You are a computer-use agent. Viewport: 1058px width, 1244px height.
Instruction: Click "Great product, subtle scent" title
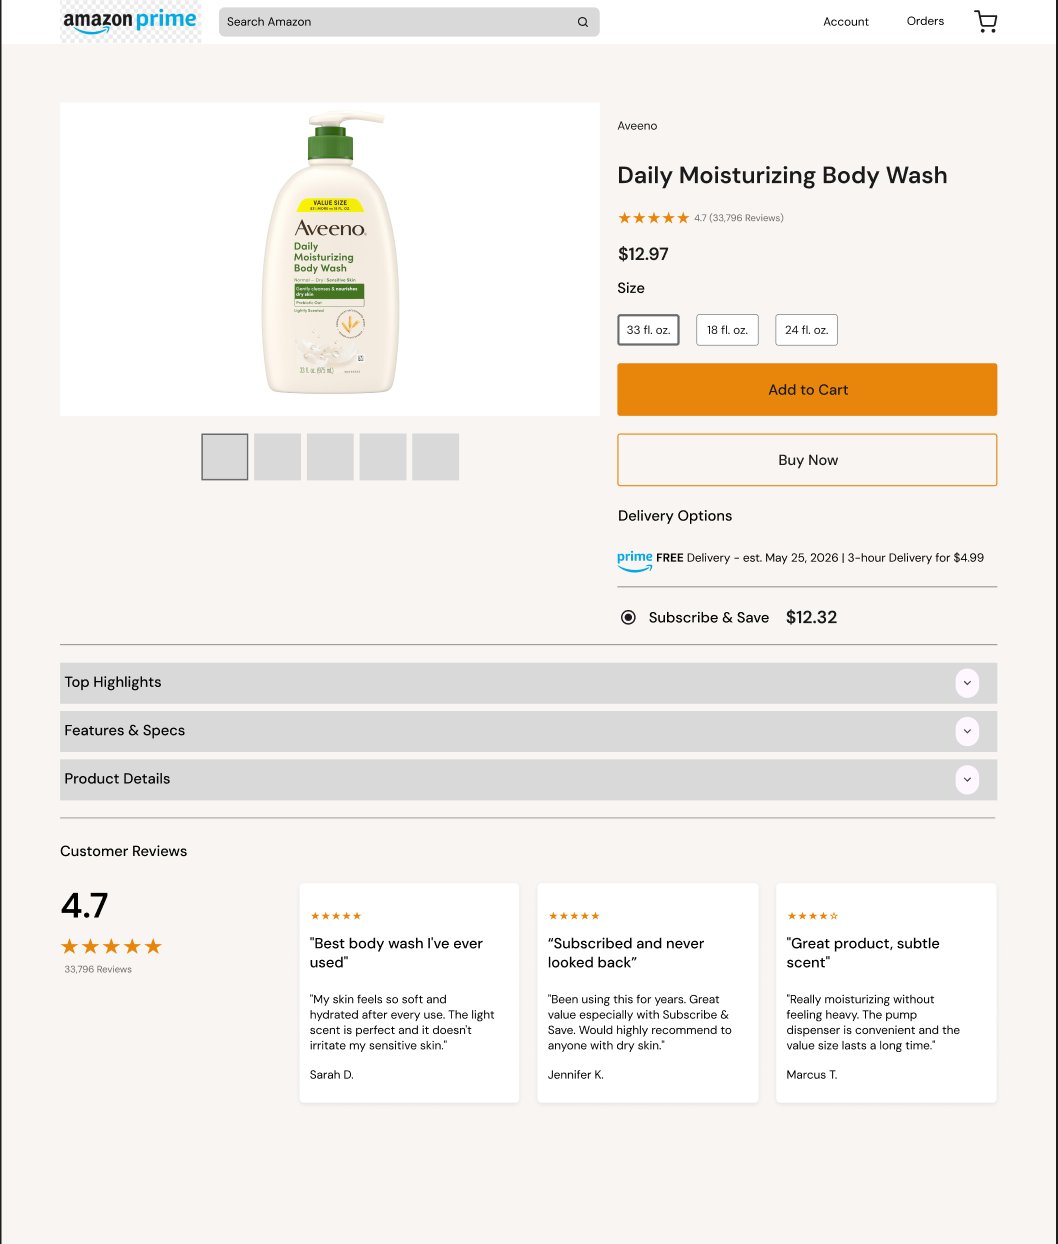[x=863, y=953]
